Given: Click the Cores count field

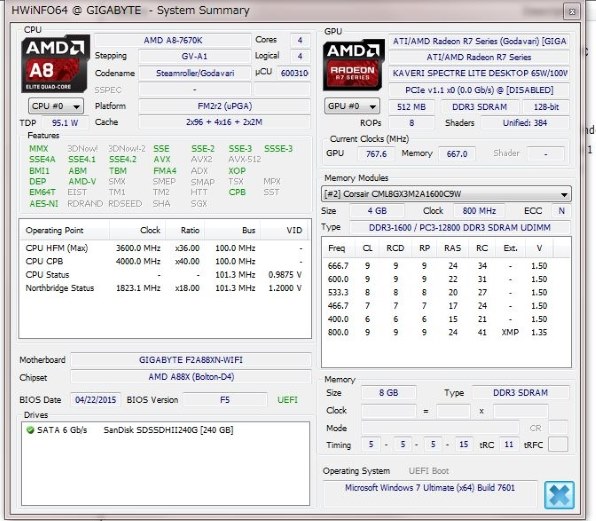Looking at the screenshot, I should point(300,40).
